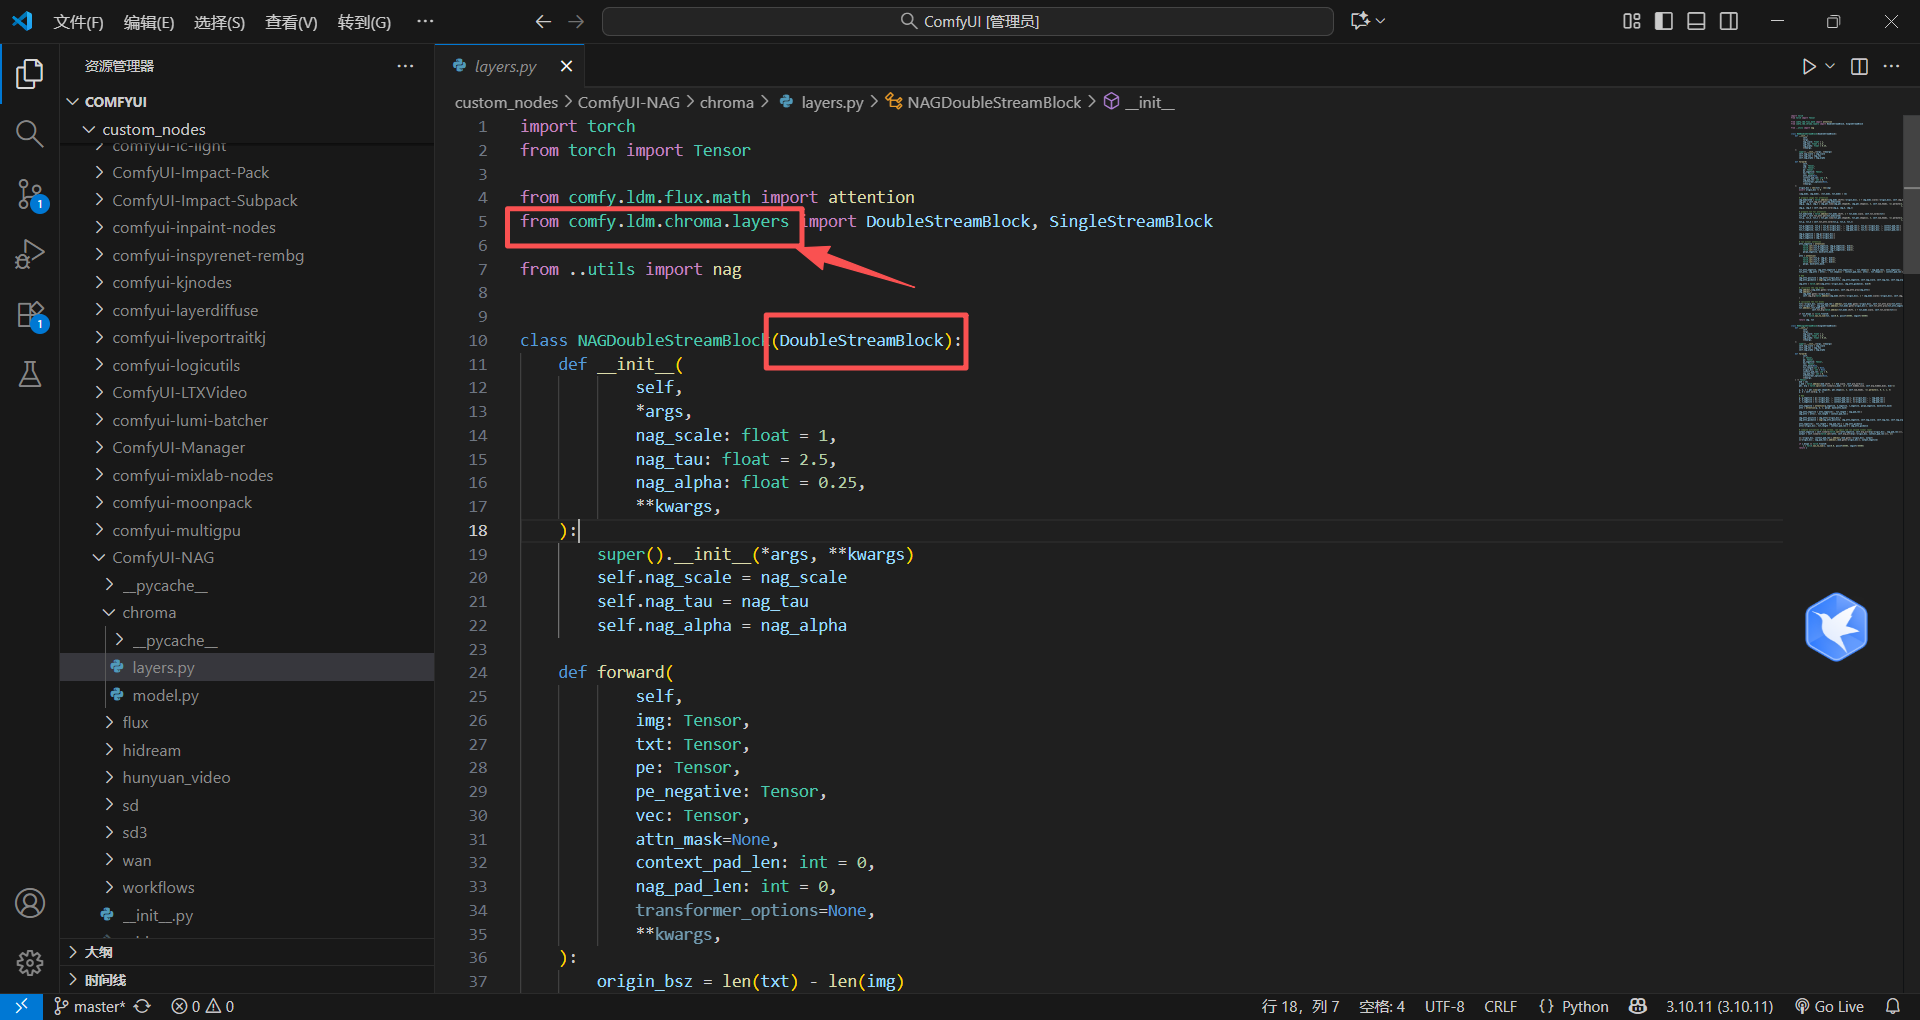Click line and column indicator 行 18
This screenshot has width=1920, height=1020.
click(x=1300, y=1006)
